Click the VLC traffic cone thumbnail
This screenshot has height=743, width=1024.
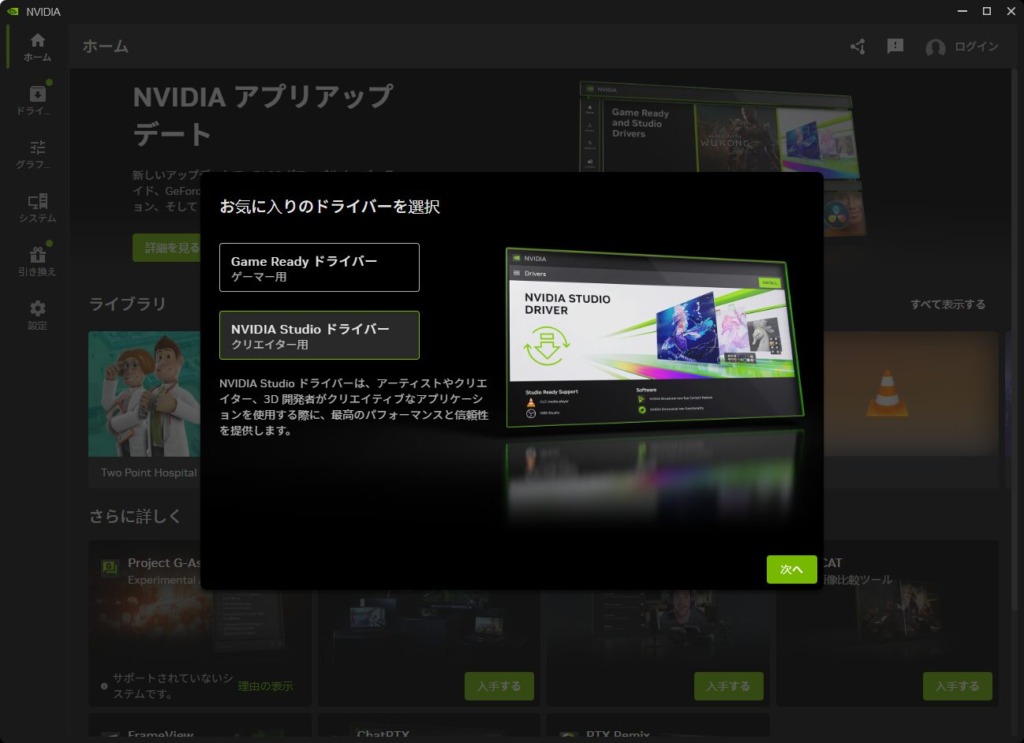pos(885,395)
